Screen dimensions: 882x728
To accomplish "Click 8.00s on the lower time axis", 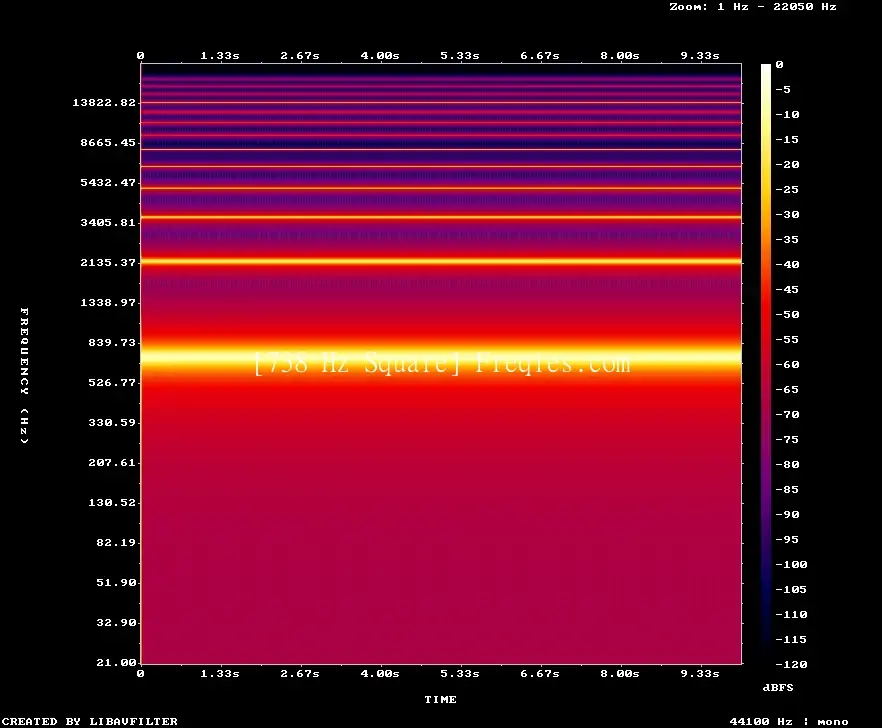I will pyautogui.click(x=619, y=673).
